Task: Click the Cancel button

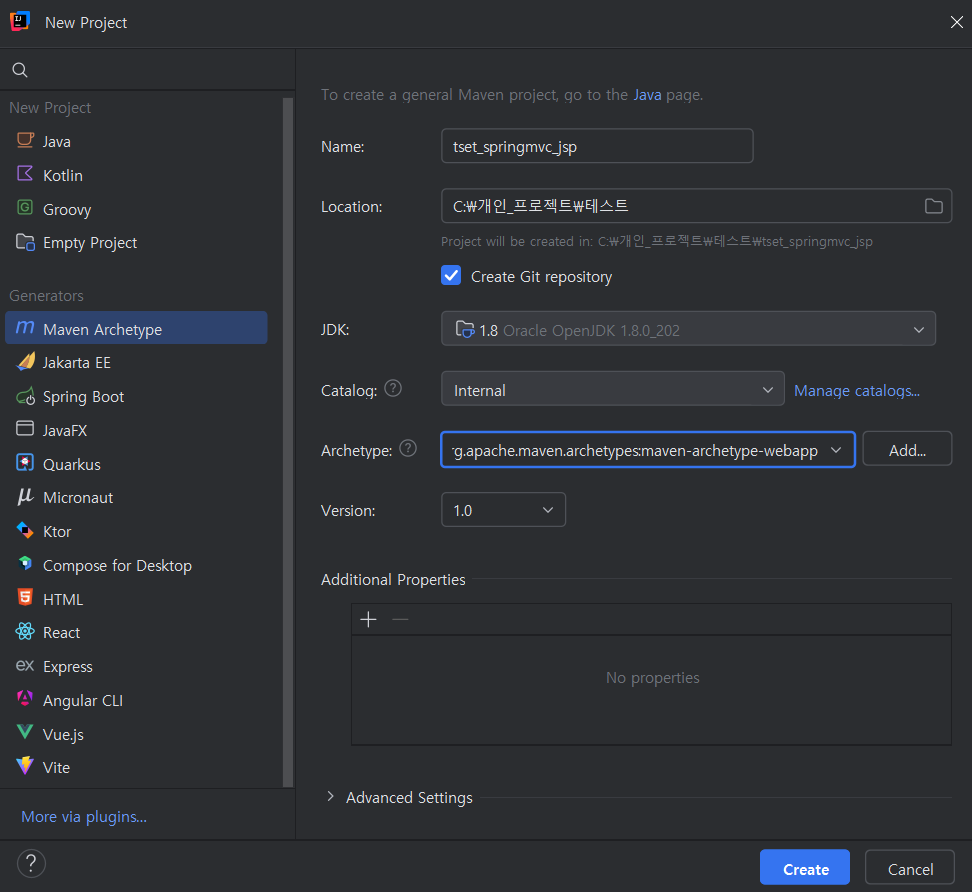Action: click(x=909, y=868)
